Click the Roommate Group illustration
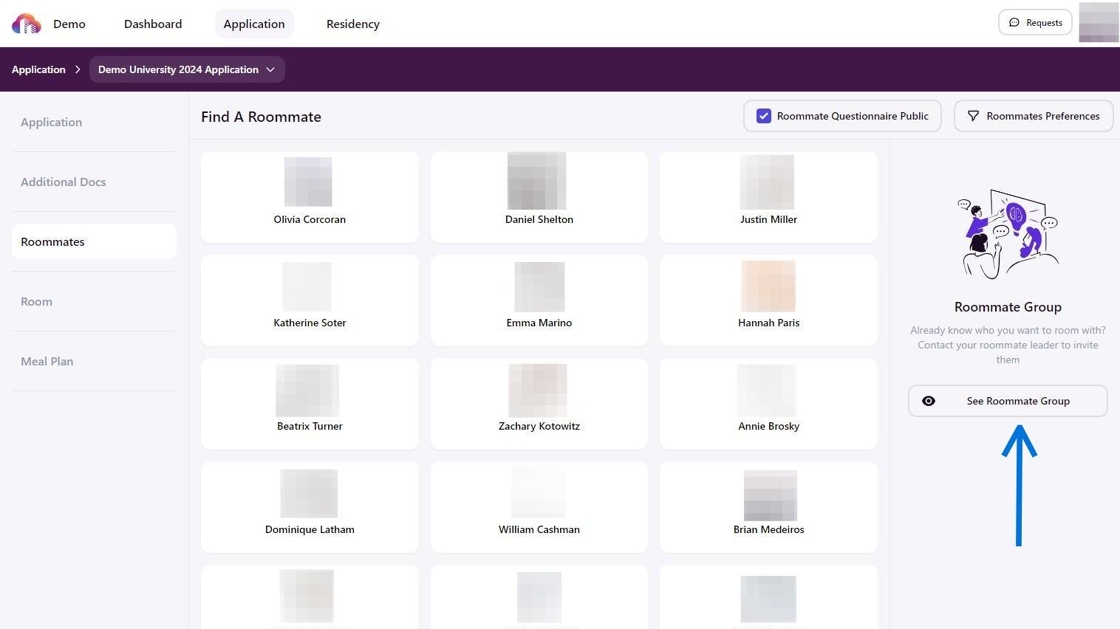This screenshot has width=1120, height=629. pyautogui.click(x=1007, y=233)
